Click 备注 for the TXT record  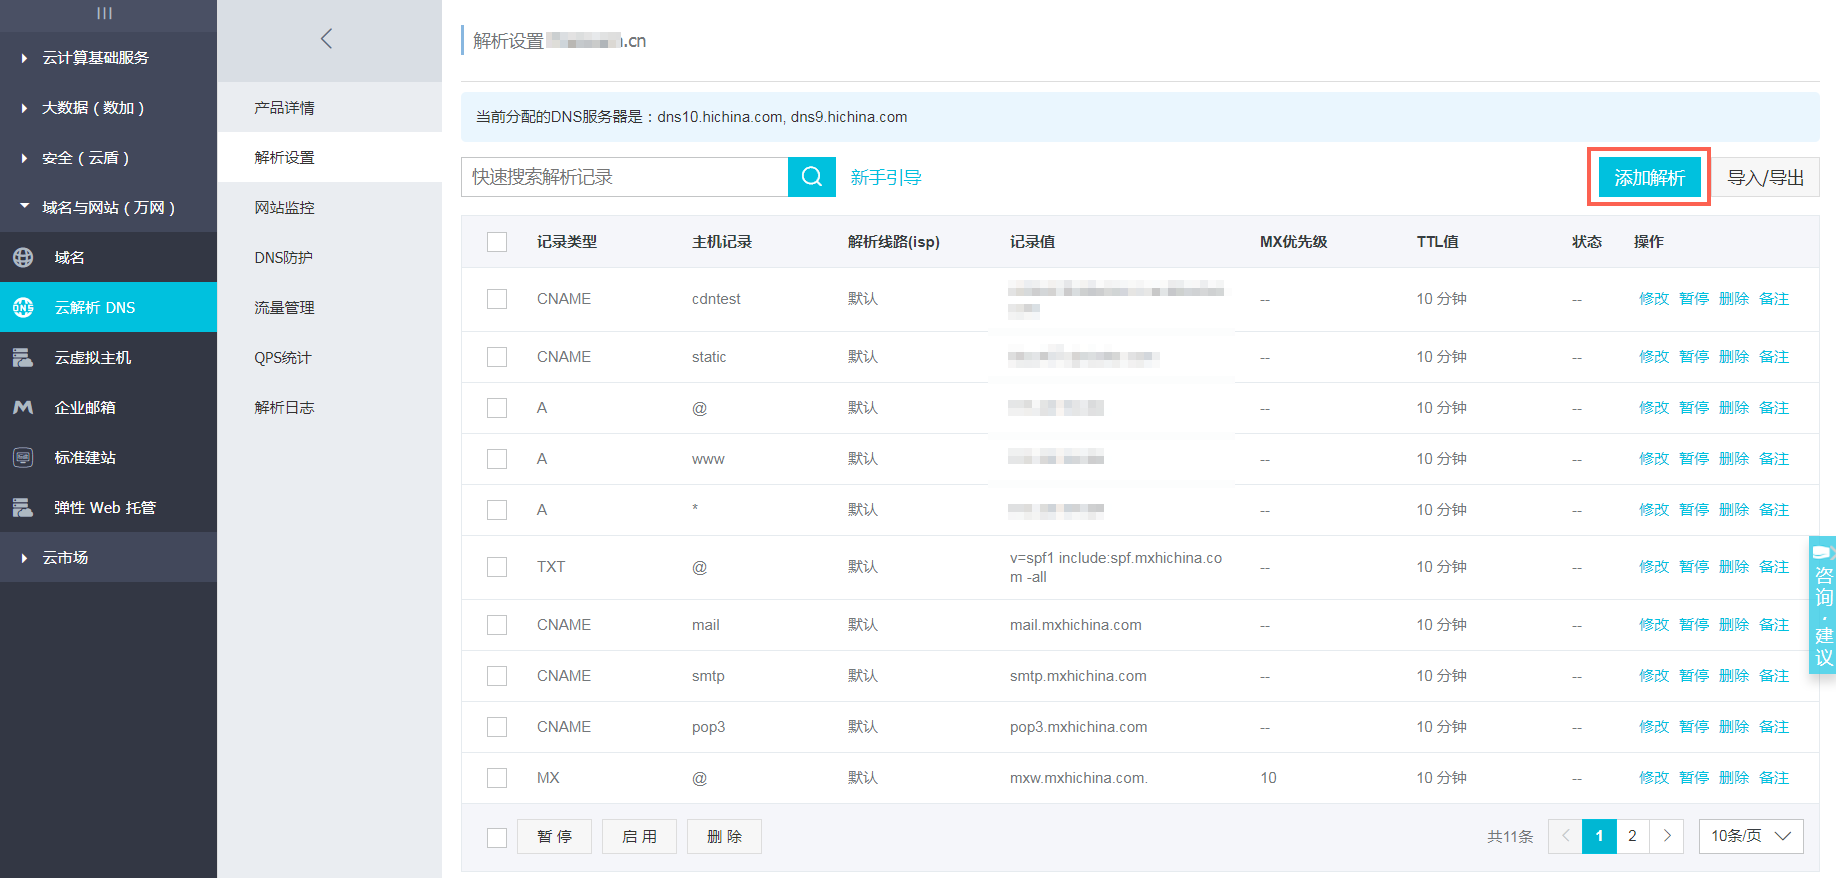point(1774,567)
